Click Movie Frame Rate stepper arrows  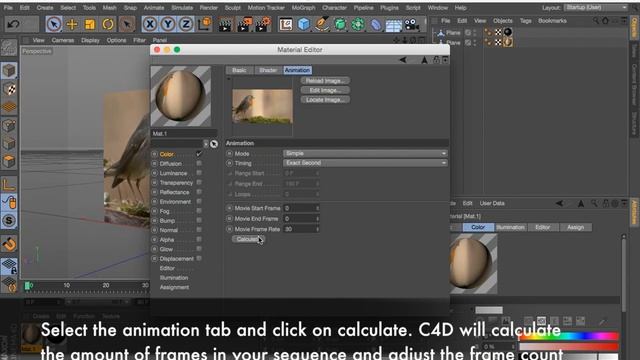[x=318, y=229]
